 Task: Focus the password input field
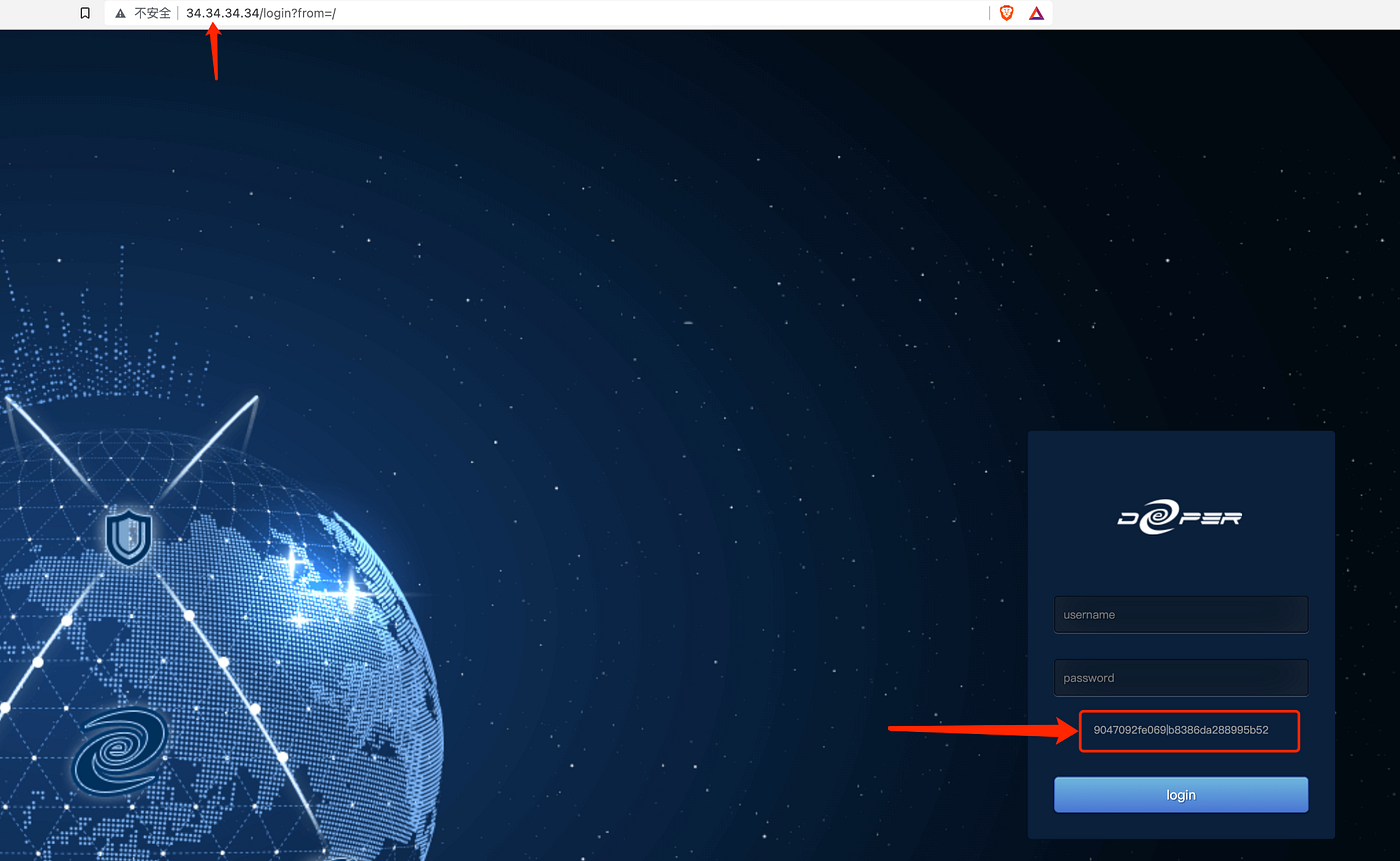click(1181, 678)
